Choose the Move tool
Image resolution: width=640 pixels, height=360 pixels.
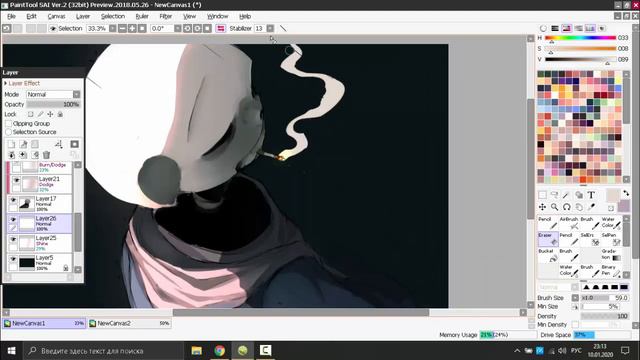(x=542, y=207)
